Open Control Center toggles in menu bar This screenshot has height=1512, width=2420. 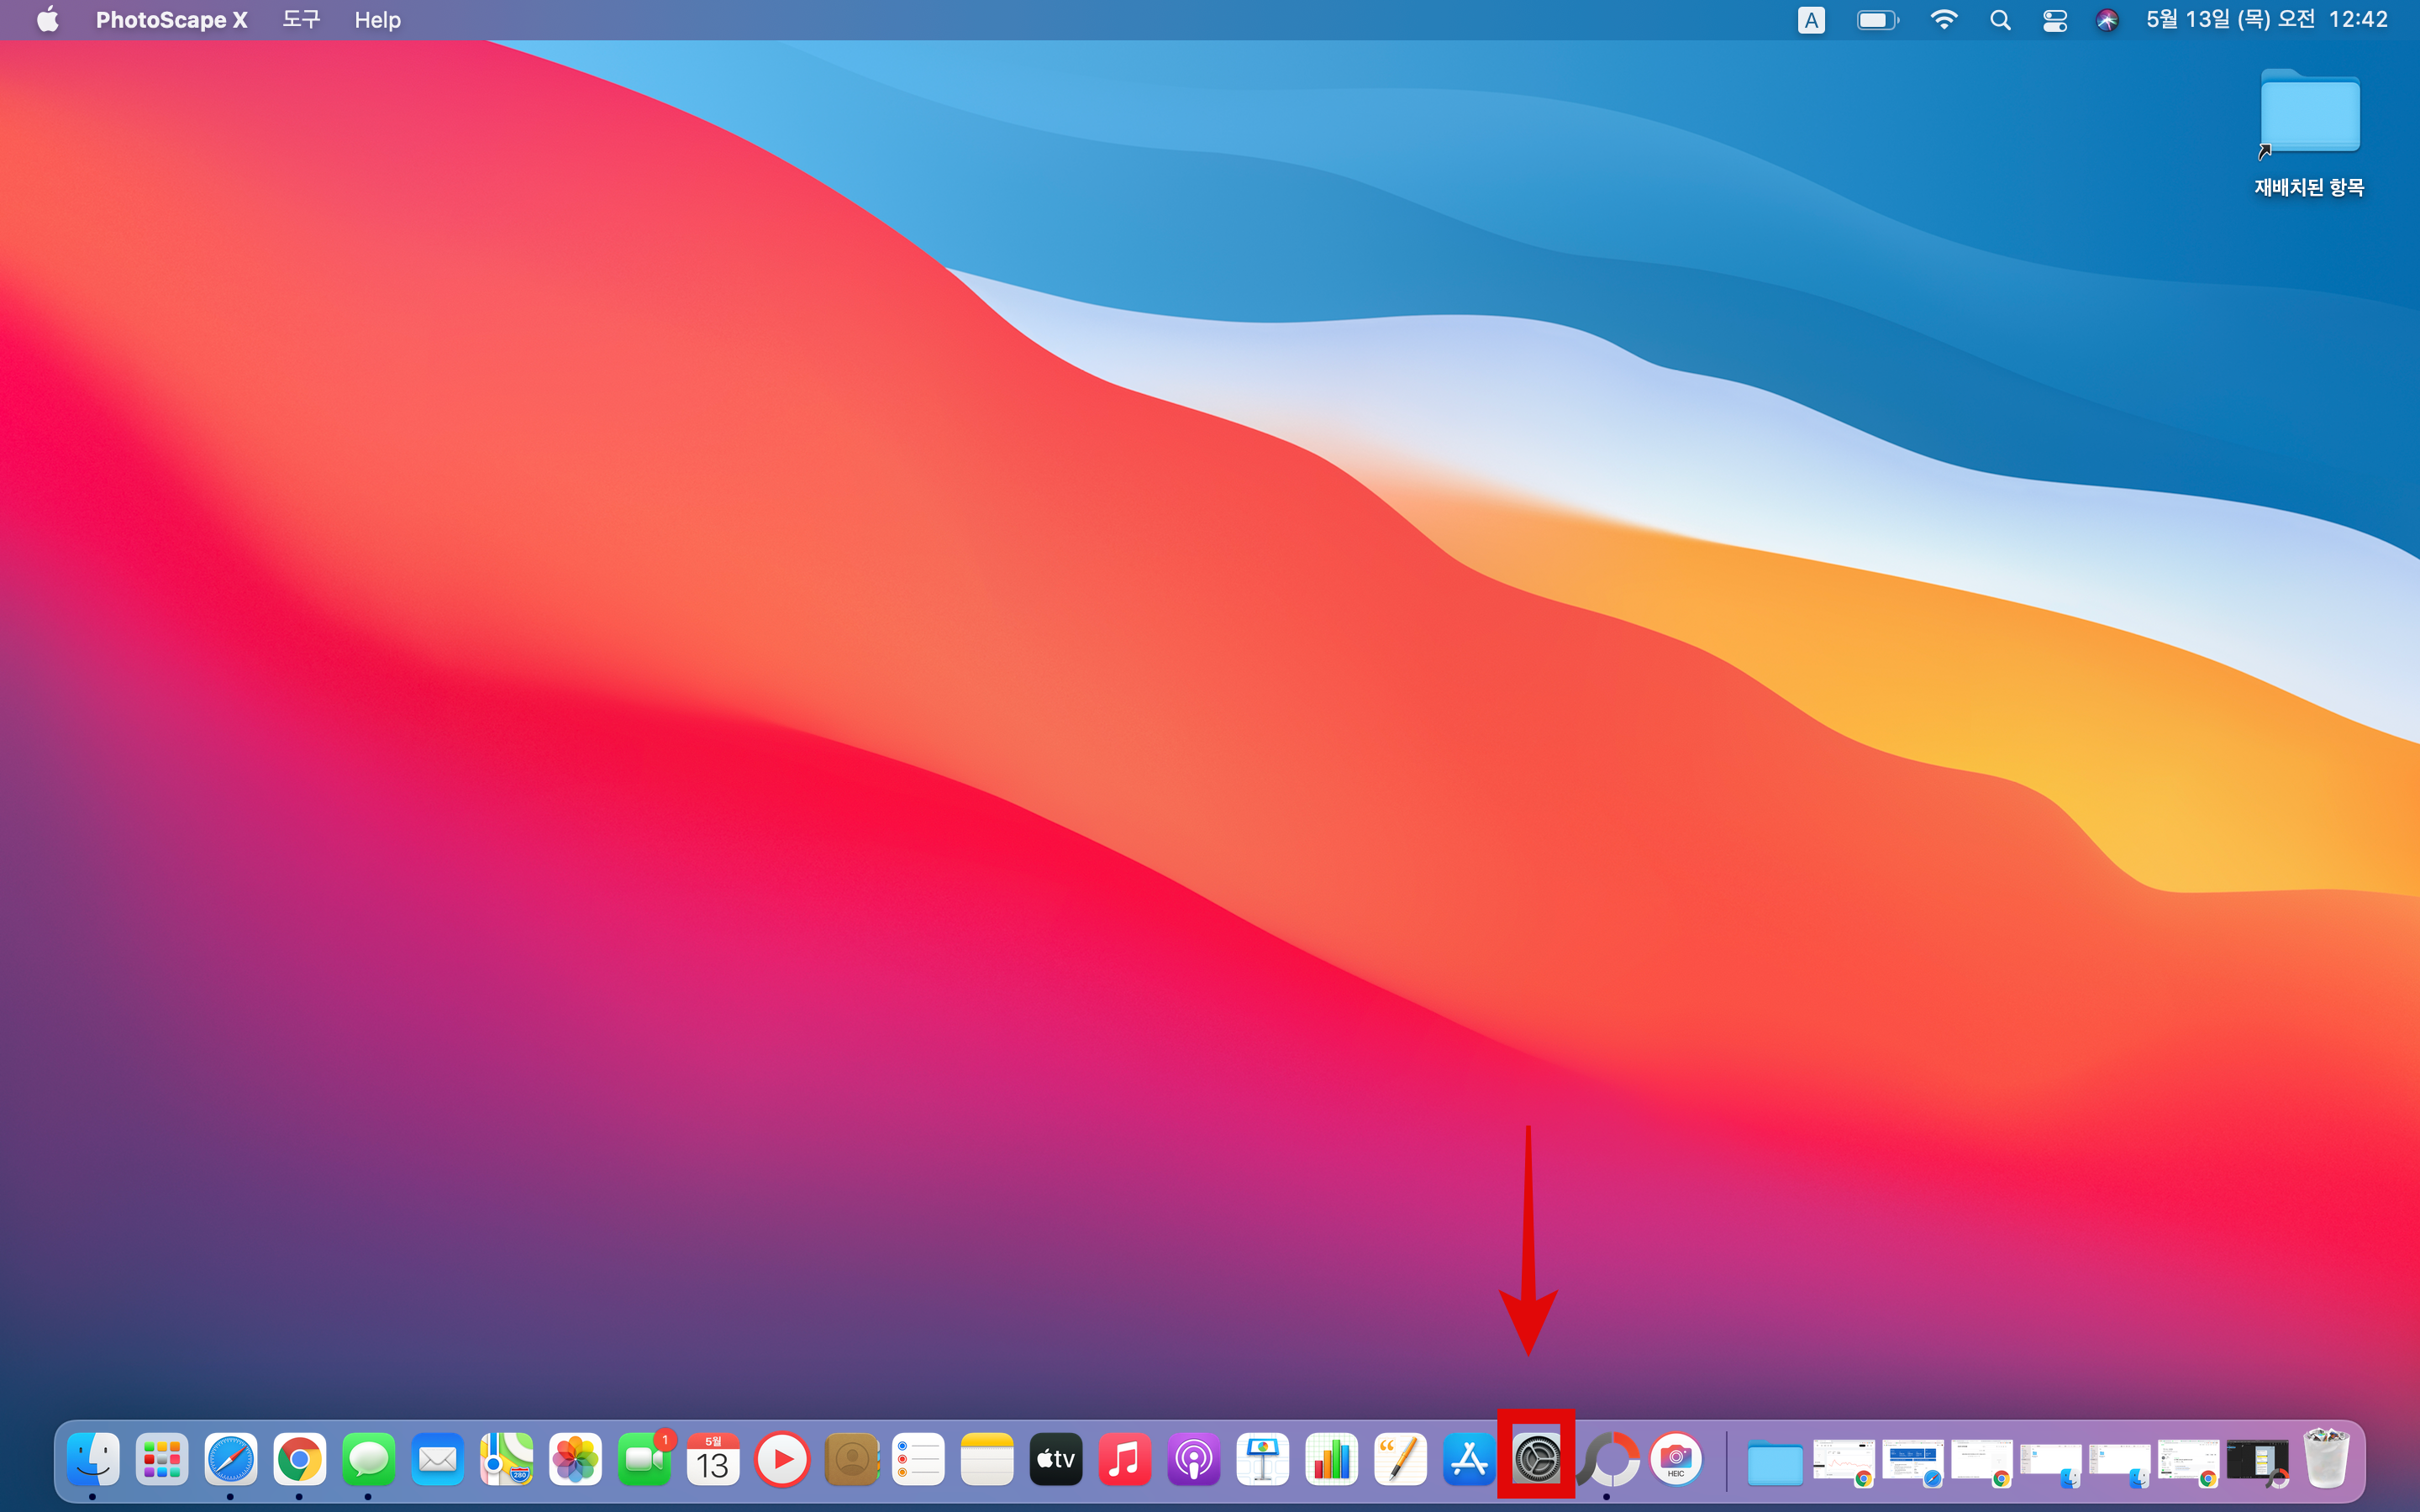tap(2054, 20)
